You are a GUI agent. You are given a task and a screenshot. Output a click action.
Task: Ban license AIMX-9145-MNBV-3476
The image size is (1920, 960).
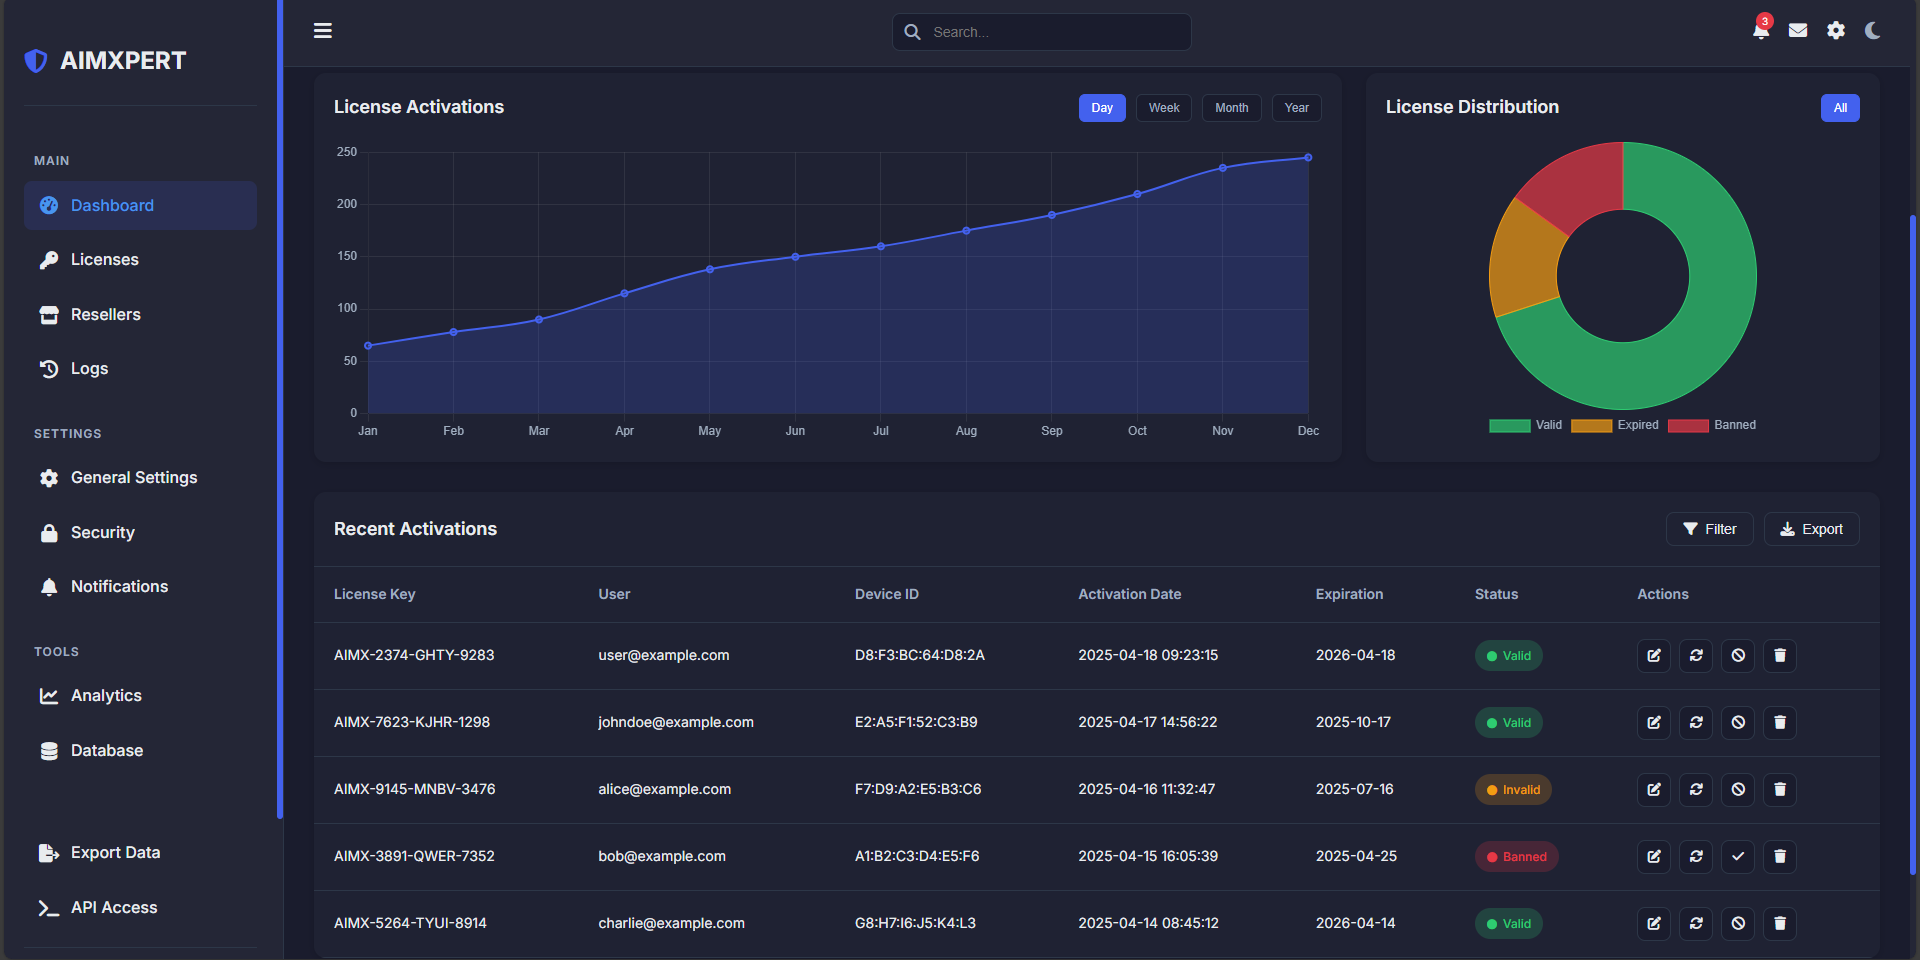pos(1738,790)
